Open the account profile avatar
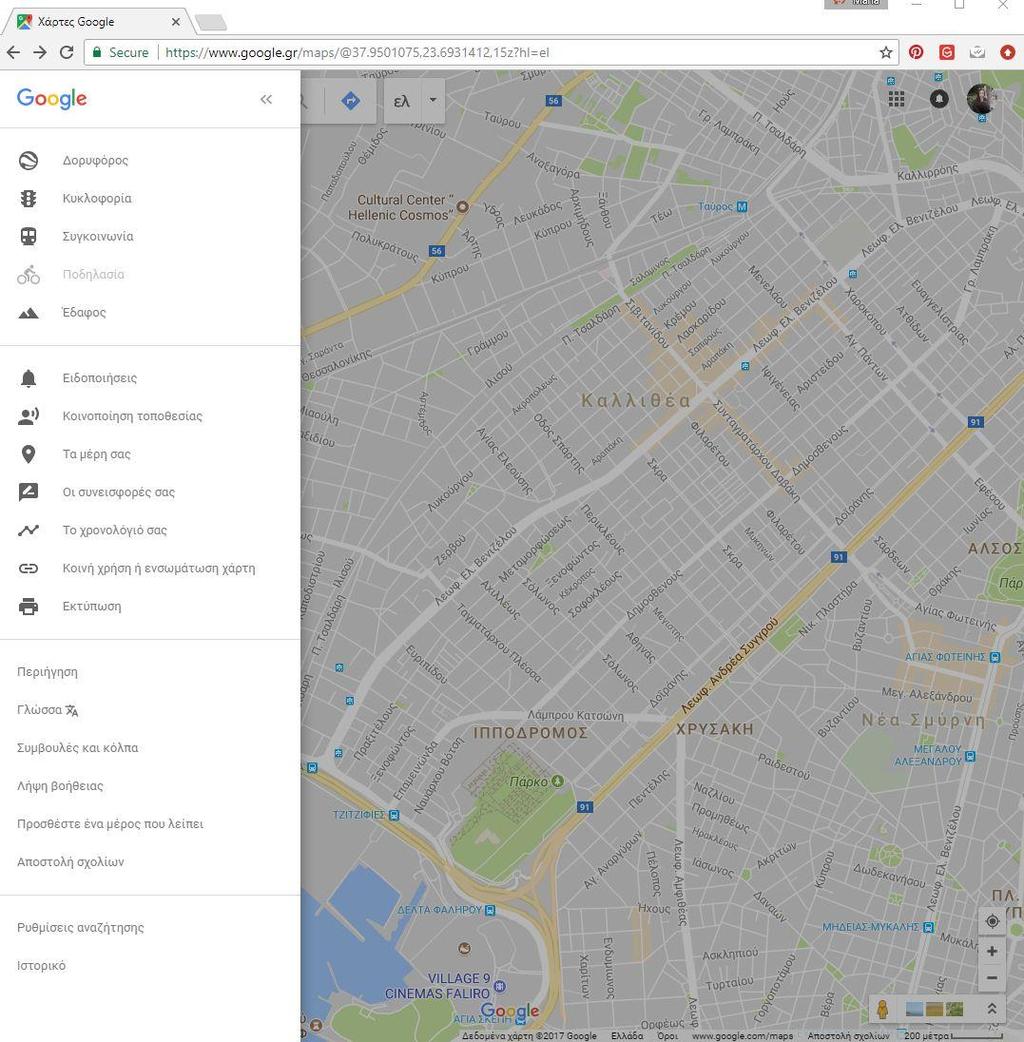Image resolution: width=1024 pixels, height=1042 pixels. 981,99
